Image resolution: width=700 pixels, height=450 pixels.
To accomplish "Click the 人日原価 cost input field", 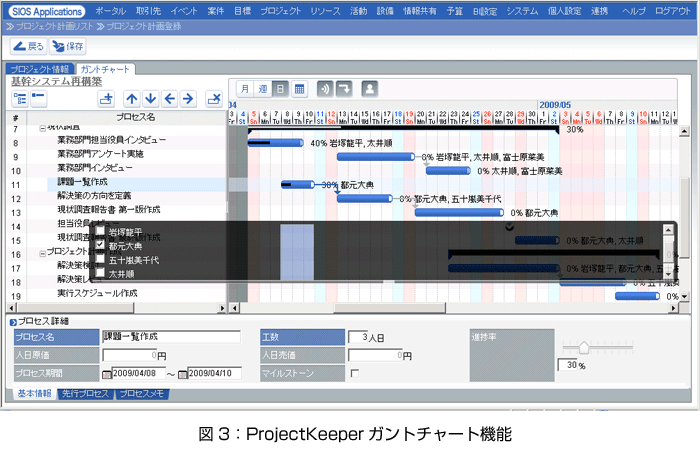I will tap(129, 355).
